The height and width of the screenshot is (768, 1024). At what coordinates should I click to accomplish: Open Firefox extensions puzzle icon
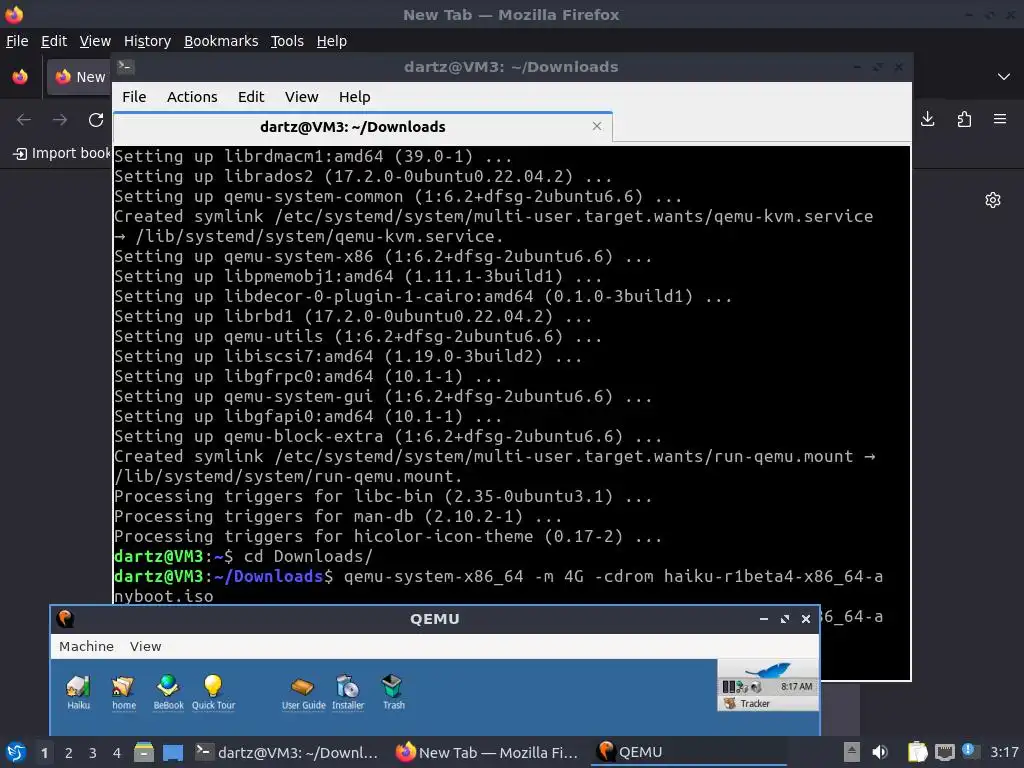coord(964,119)
